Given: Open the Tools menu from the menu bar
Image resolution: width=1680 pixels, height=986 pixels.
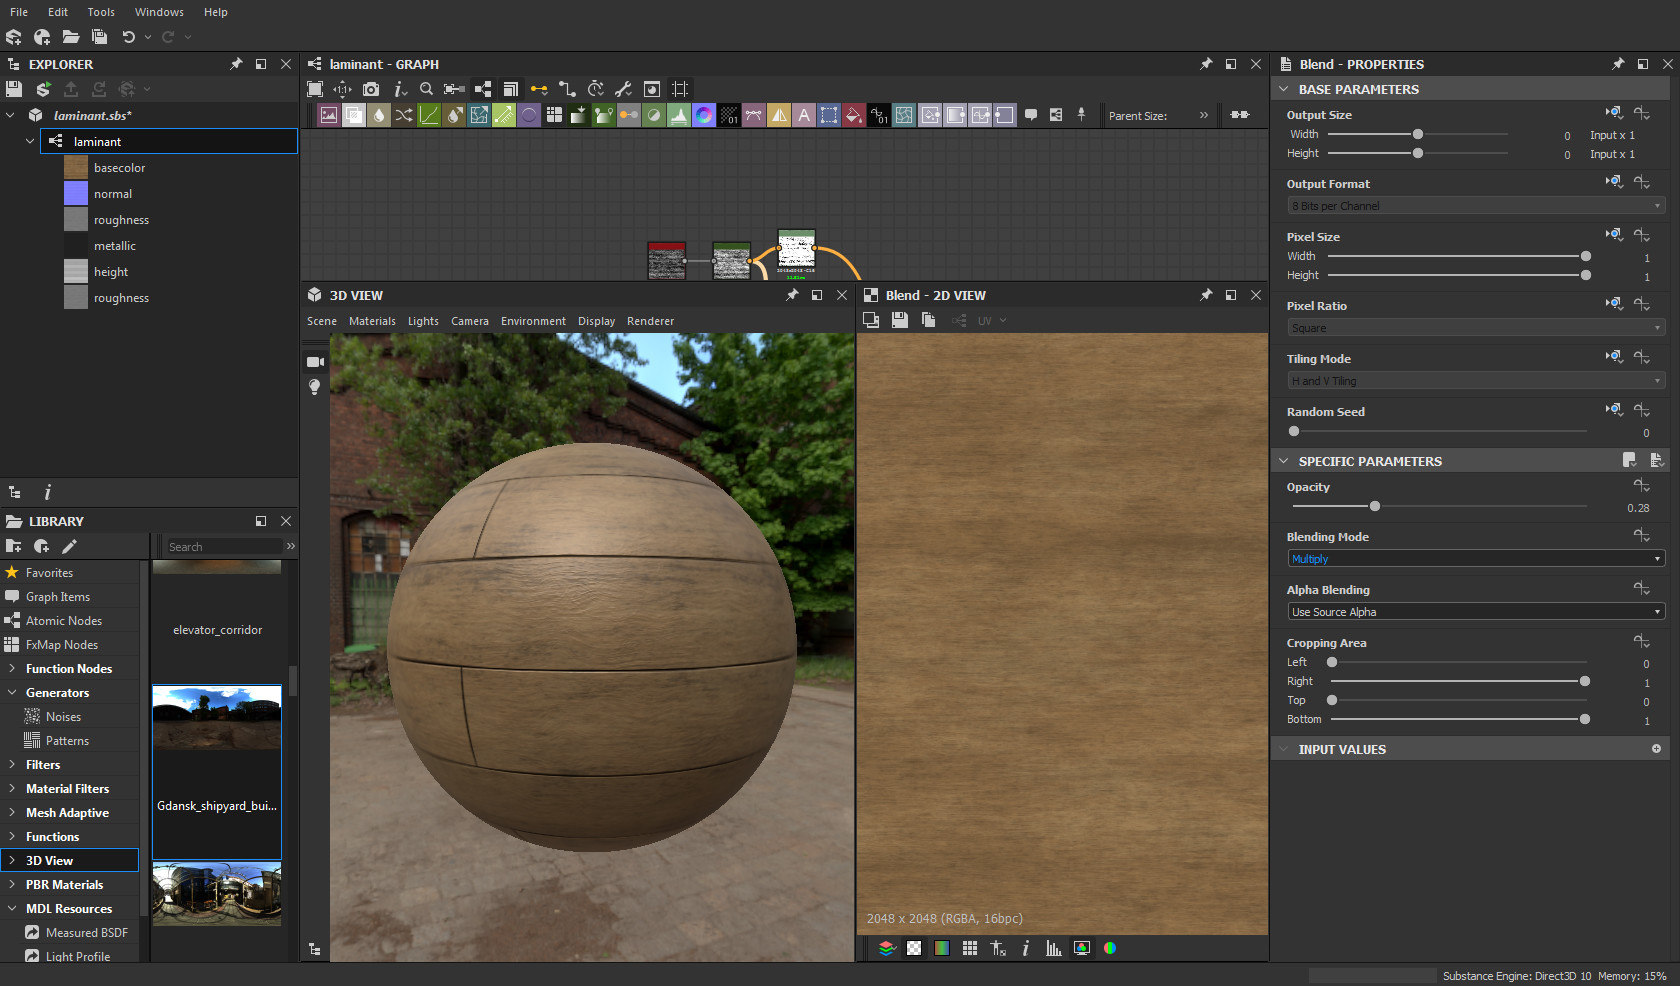Looking at the screenshot, I should [100, 12].
